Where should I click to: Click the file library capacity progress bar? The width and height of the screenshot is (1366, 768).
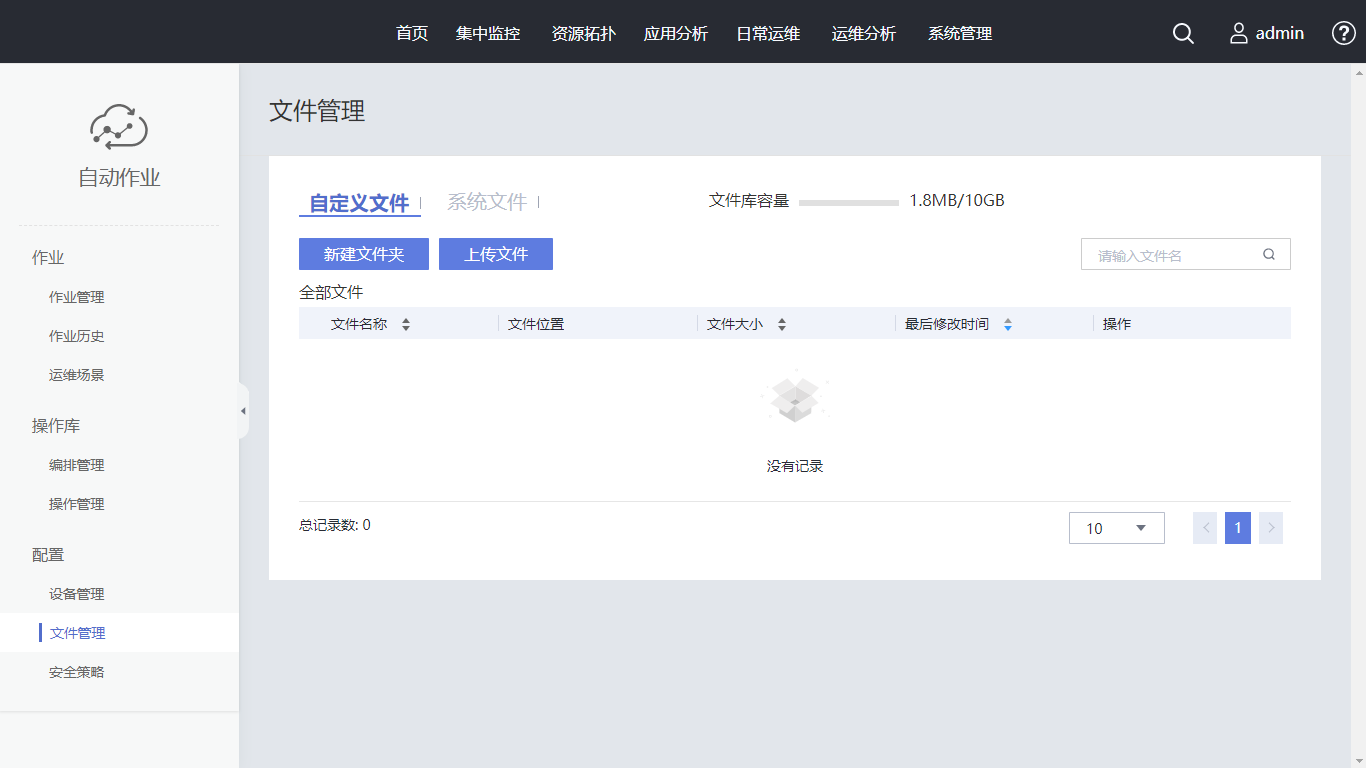849,202
